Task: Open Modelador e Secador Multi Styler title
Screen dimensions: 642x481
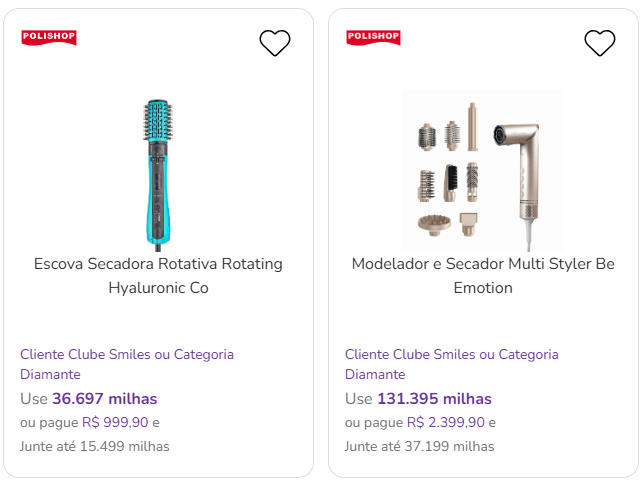Action: point(483,276)
